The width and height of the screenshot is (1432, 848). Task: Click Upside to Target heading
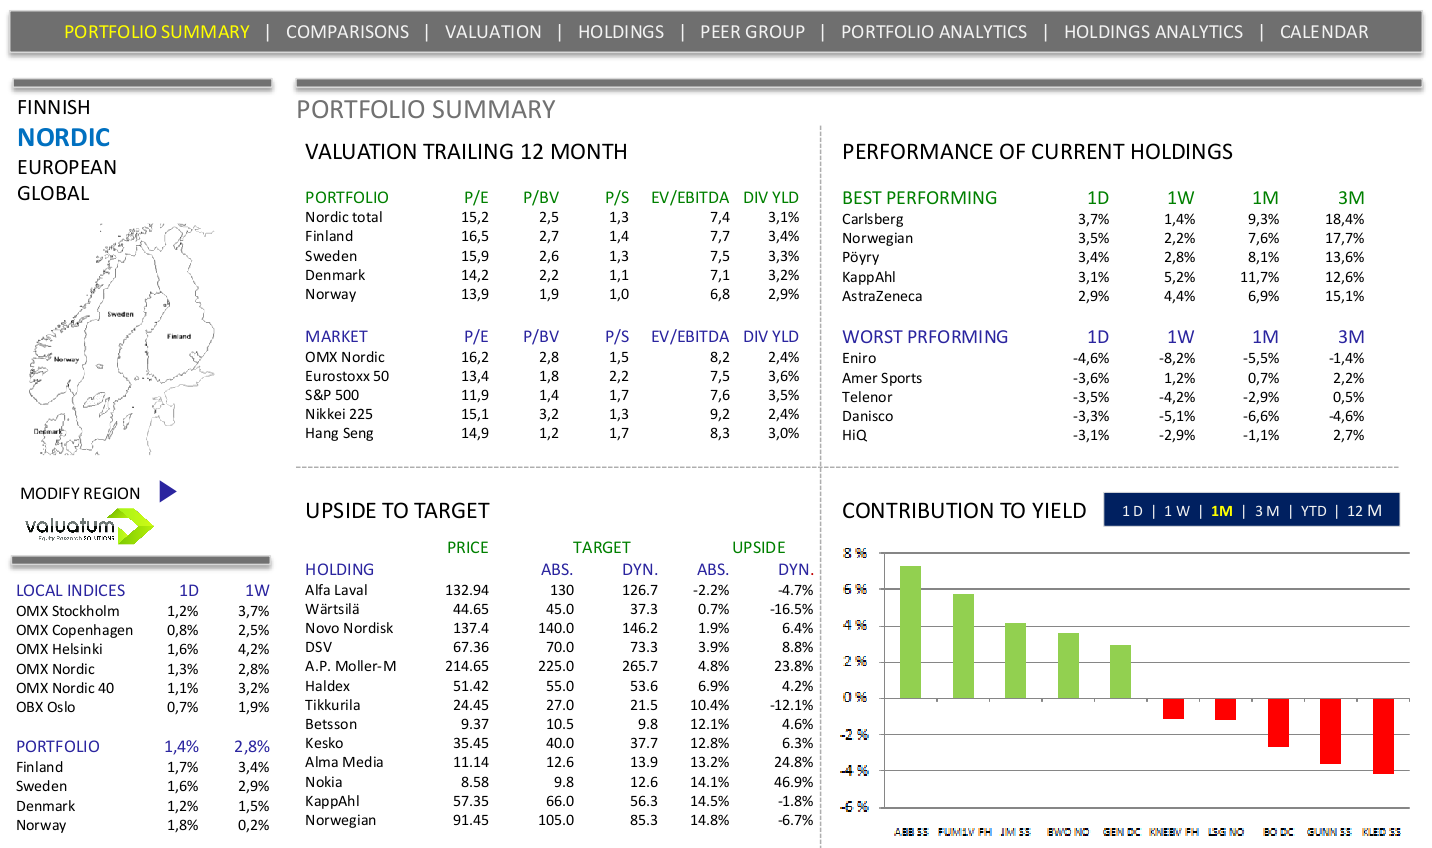click(x=397, y=511)
